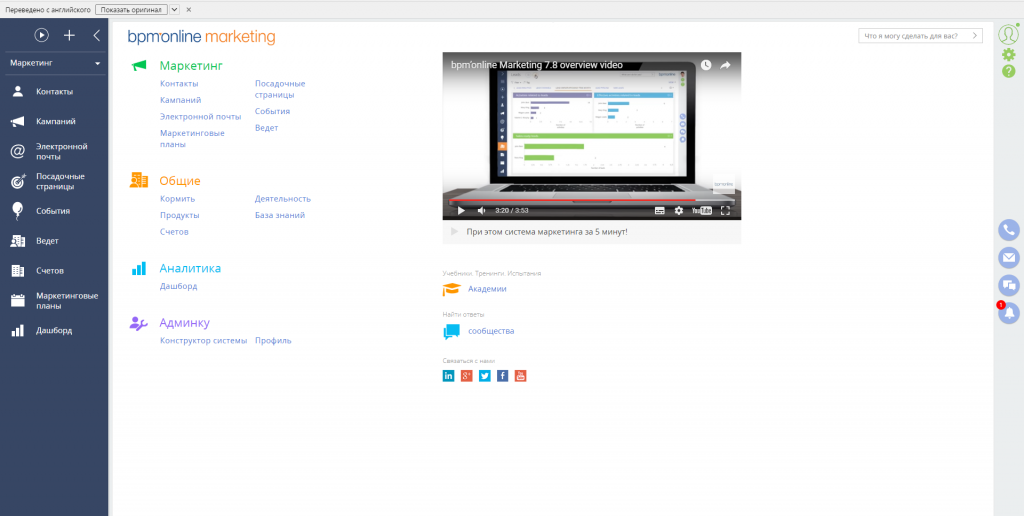Click the Дашборд link under Аналитика
1024x516 pixels.
178,286
